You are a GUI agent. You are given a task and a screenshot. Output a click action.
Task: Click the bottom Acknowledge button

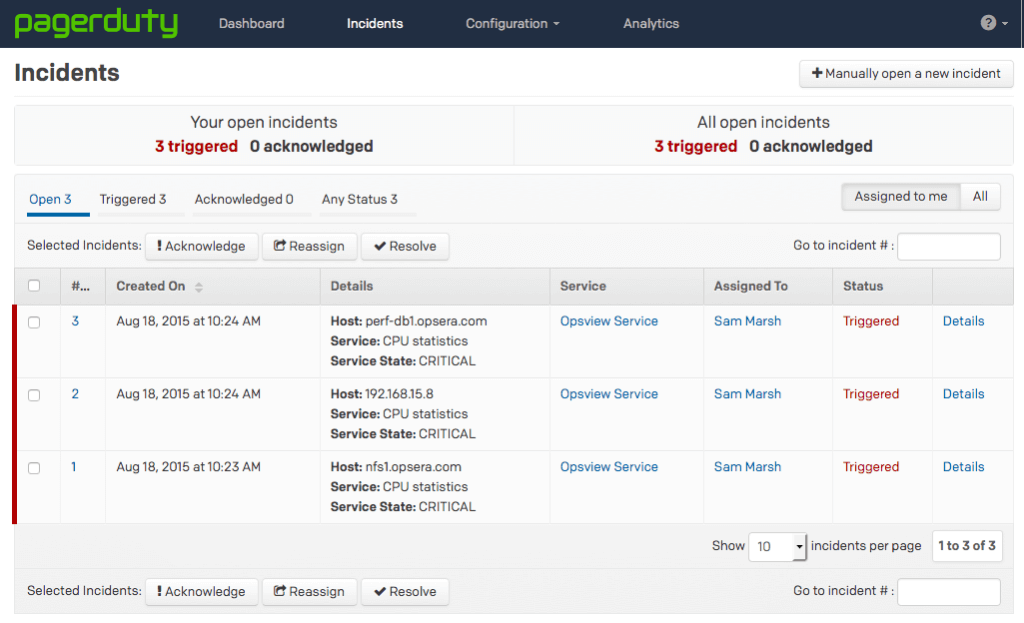[x=201, y=592]
